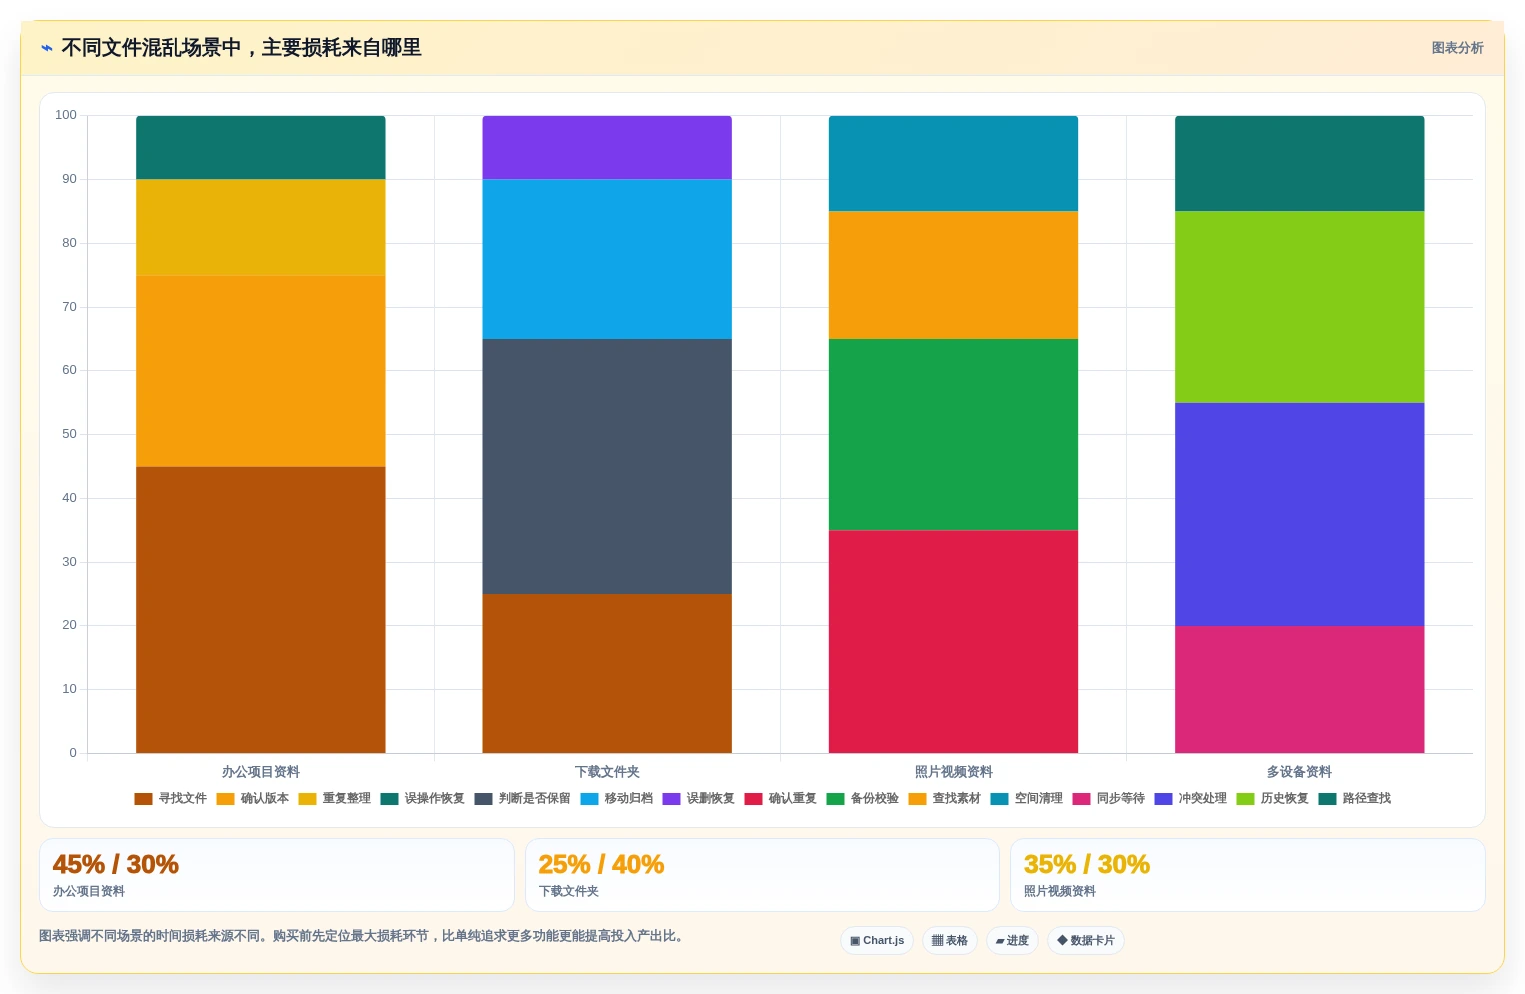Toggle the 重复整理 legend item
The image size is (1525, 994).
[x=334, y=798]
